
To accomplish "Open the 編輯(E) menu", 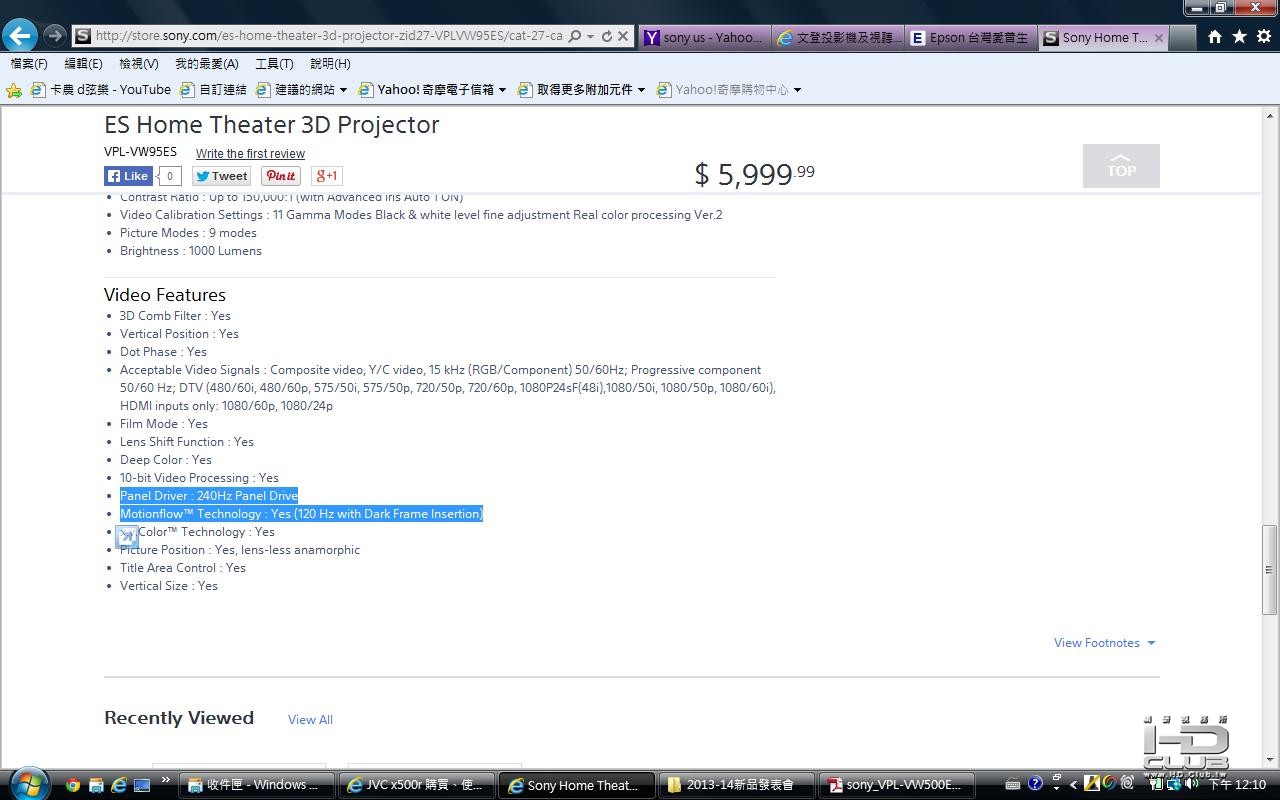I will [83, 63].
